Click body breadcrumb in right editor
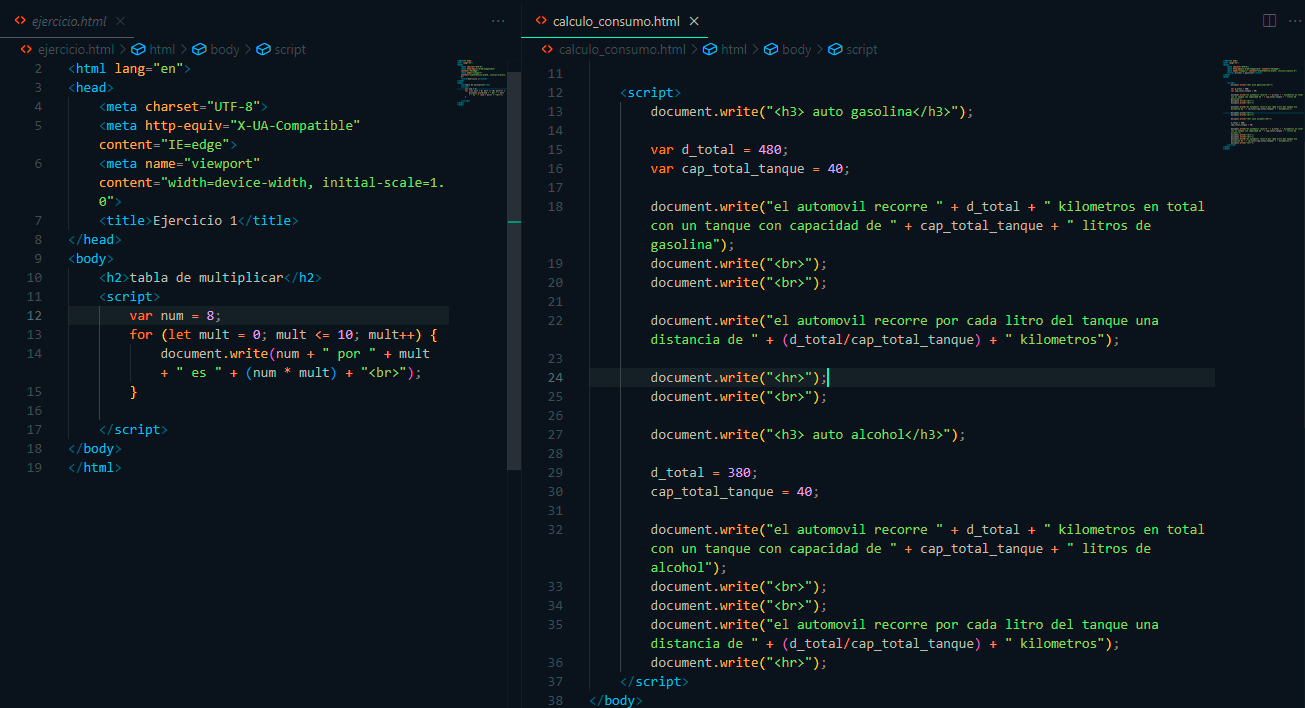The width and height of the screenshot is (1305, 708). coord(797,49)
